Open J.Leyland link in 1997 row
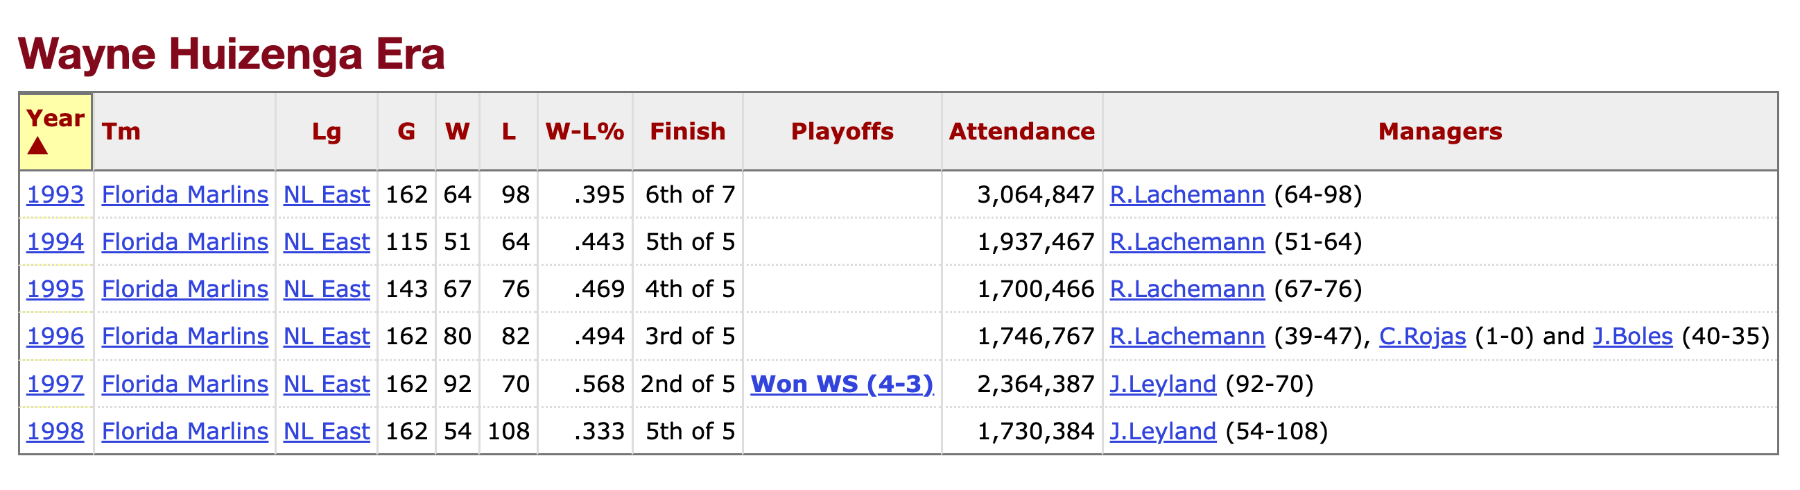The image size is (1800, 490). pyautogui.click(x=1163, y=384)
